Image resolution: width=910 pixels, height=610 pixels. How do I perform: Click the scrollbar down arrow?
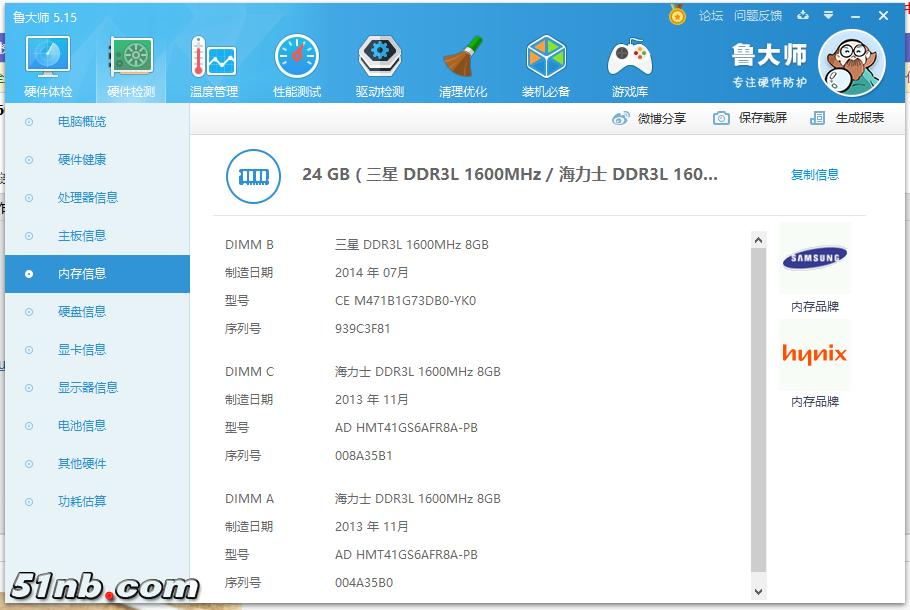click(758, 592)
